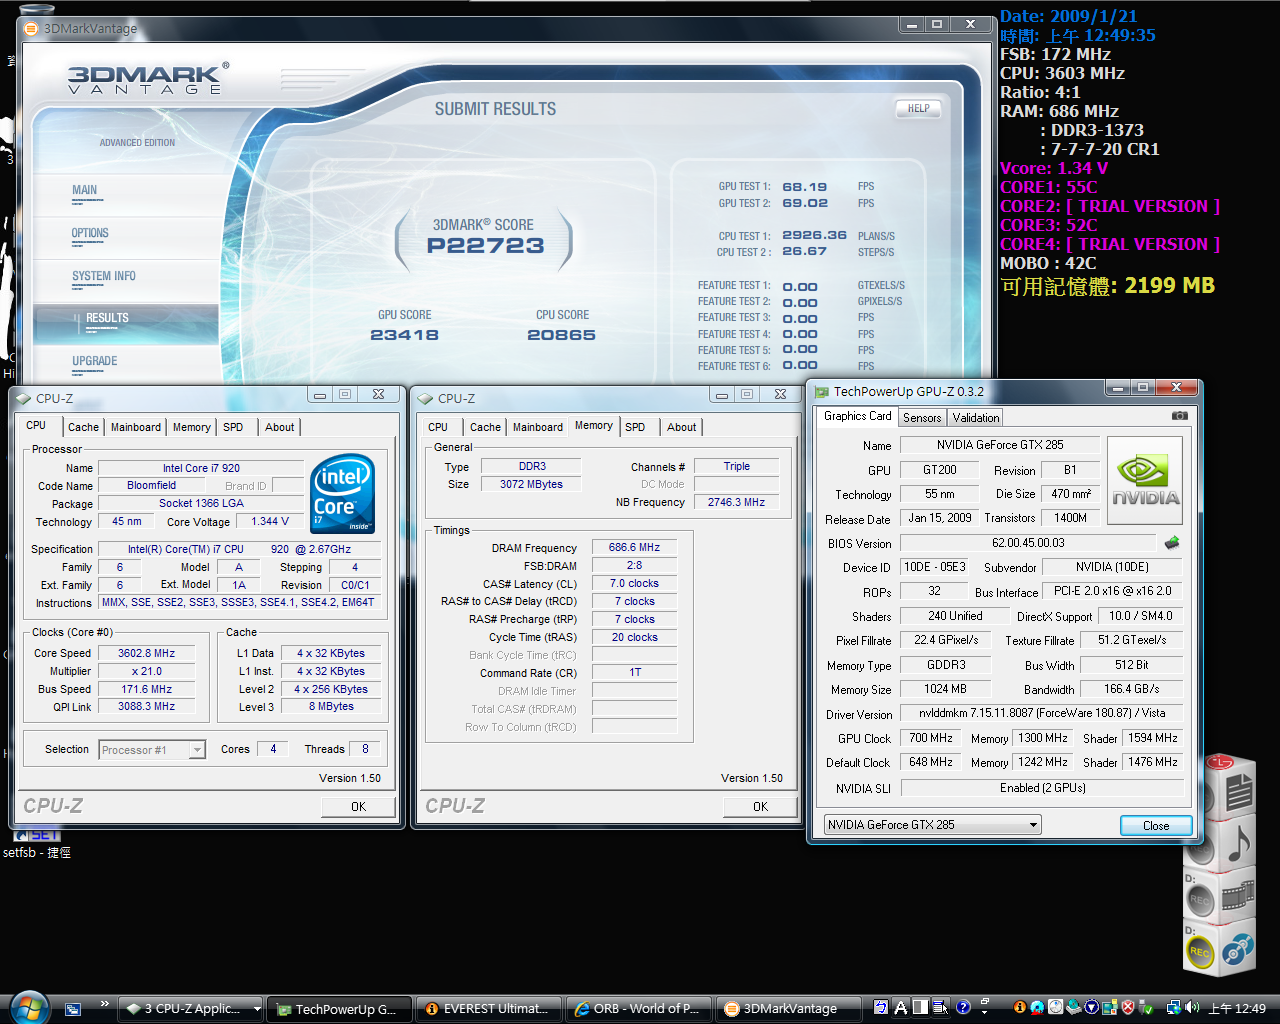
Task: Switch to CPU tab in right CPU-Z window
Action: coord(438,427)
